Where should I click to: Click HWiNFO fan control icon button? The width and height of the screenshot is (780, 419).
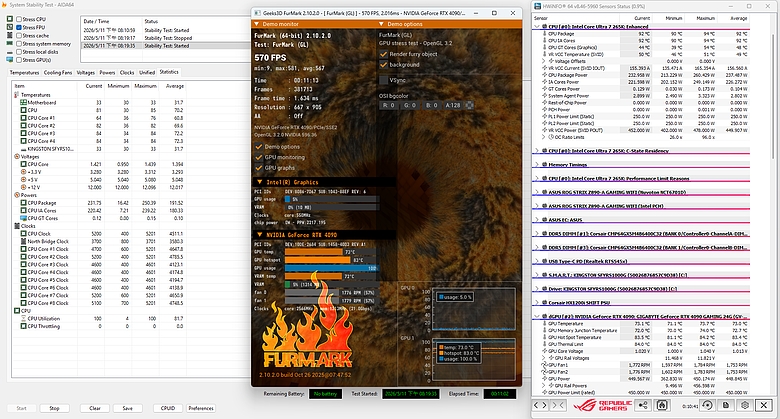[662, 405]
